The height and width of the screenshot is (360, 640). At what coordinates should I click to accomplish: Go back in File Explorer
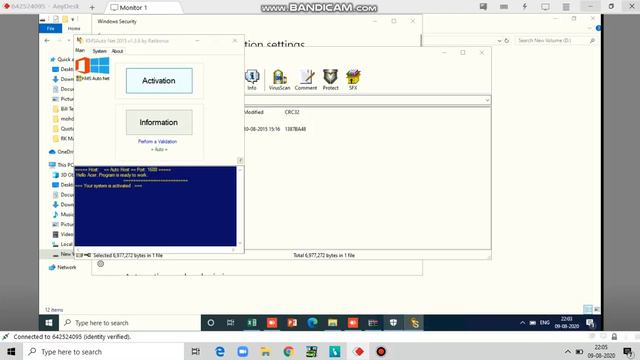pos(47,40)
